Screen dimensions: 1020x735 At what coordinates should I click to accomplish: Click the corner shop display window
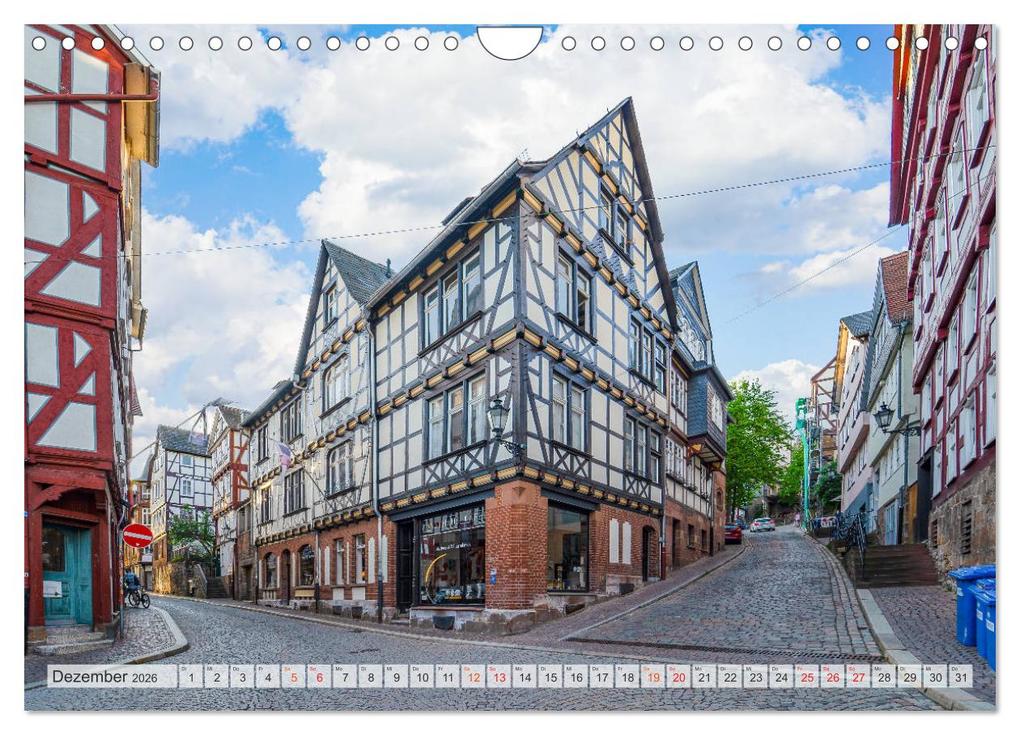pyautogui.click(x=452, y=556)
